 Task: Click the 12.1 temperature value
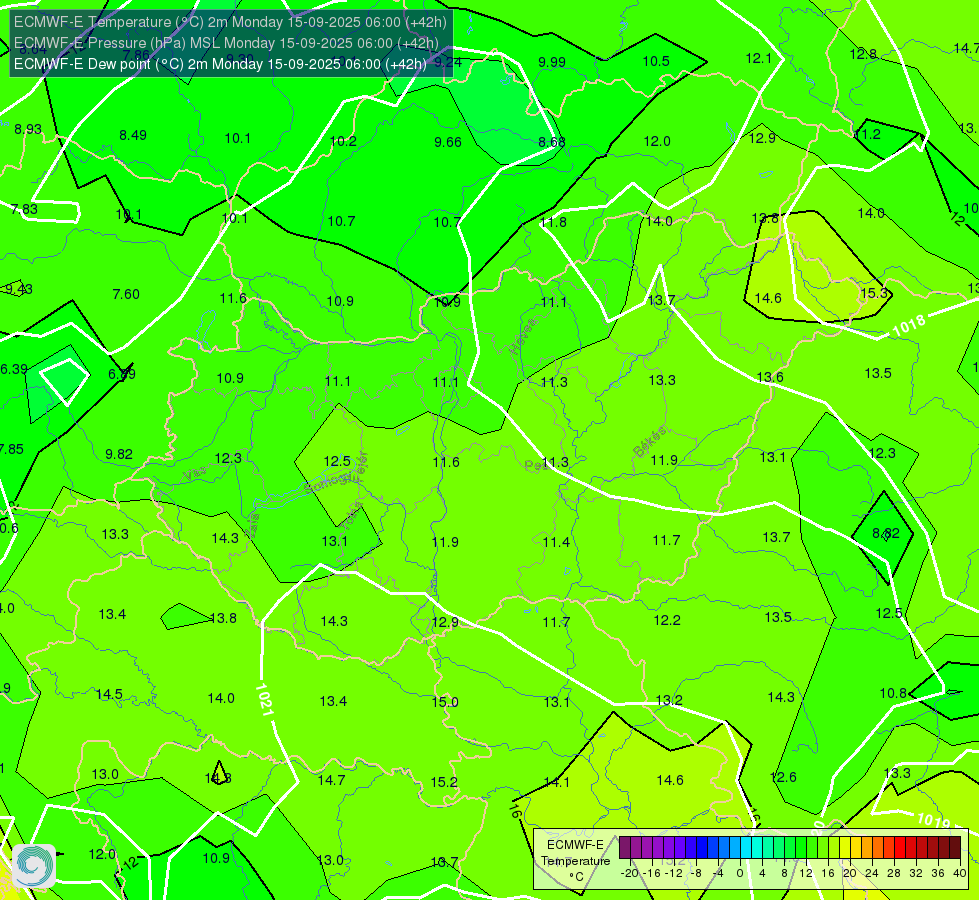coord(759,58)
